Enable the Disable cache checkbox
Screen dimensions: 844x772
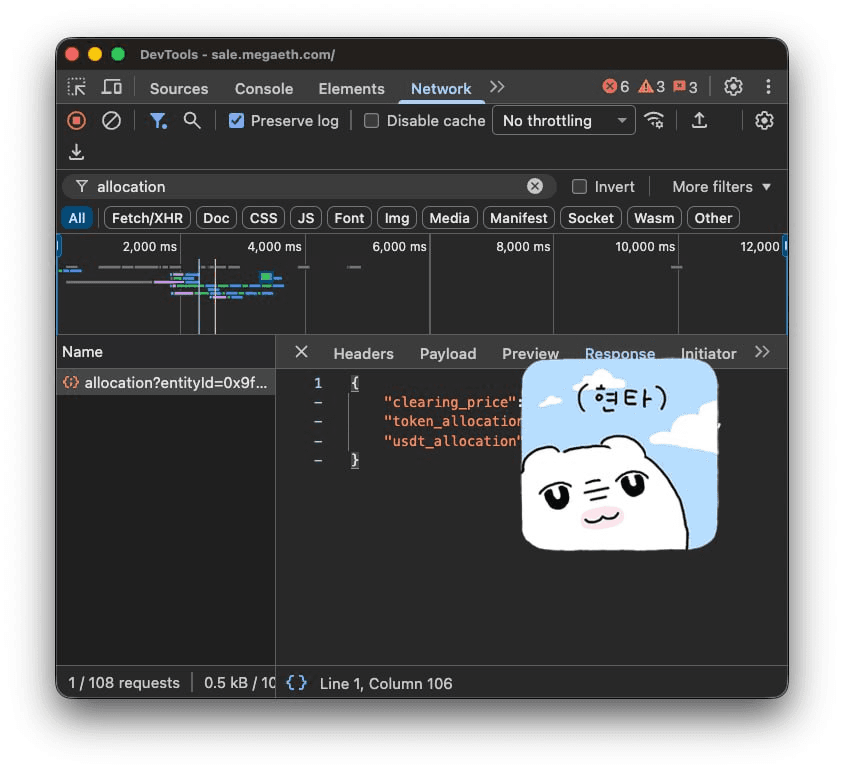pyautogui.click(x=372, y=121)
